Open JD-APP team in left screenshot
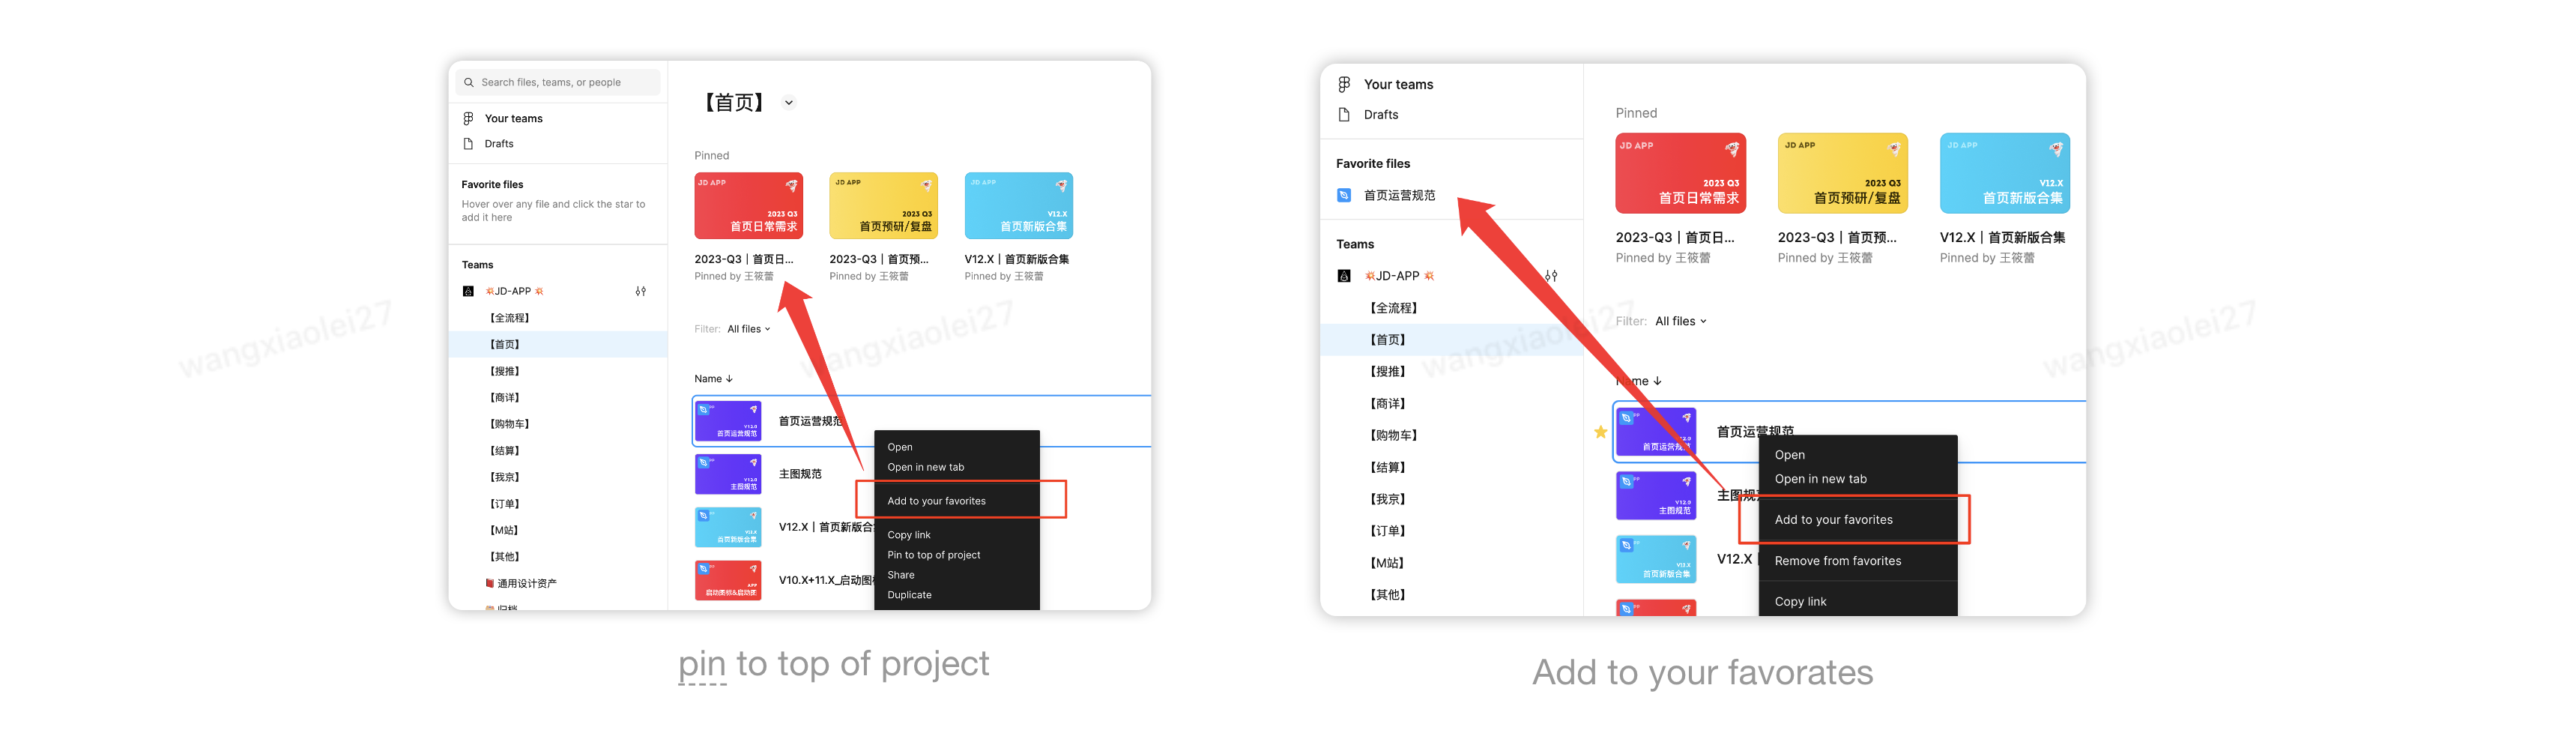2576x742 pixels. (x=514, y=291)
